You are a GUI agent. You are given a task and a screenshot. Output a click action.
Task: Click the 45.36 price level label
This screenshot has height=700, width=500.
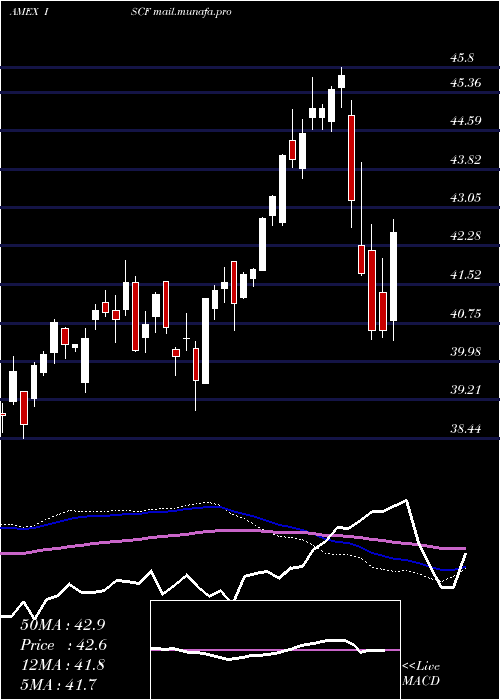pos(466,83)
